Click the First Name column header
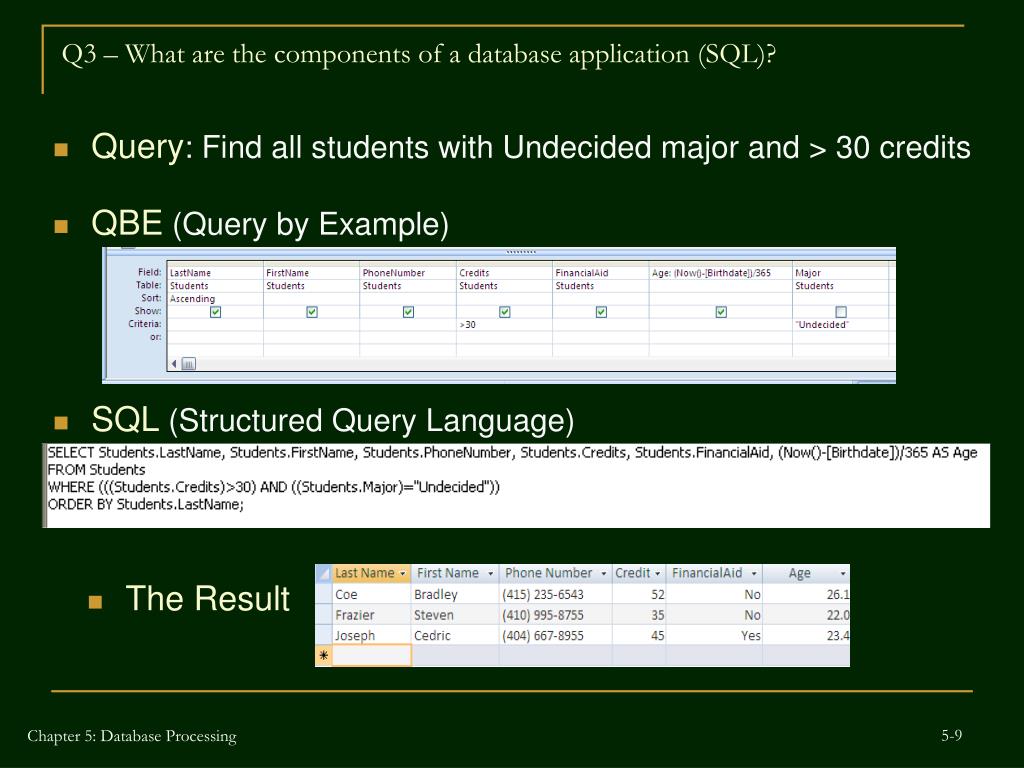The width and height of the screenshot is (1024, 768). [x=447, y=573]
